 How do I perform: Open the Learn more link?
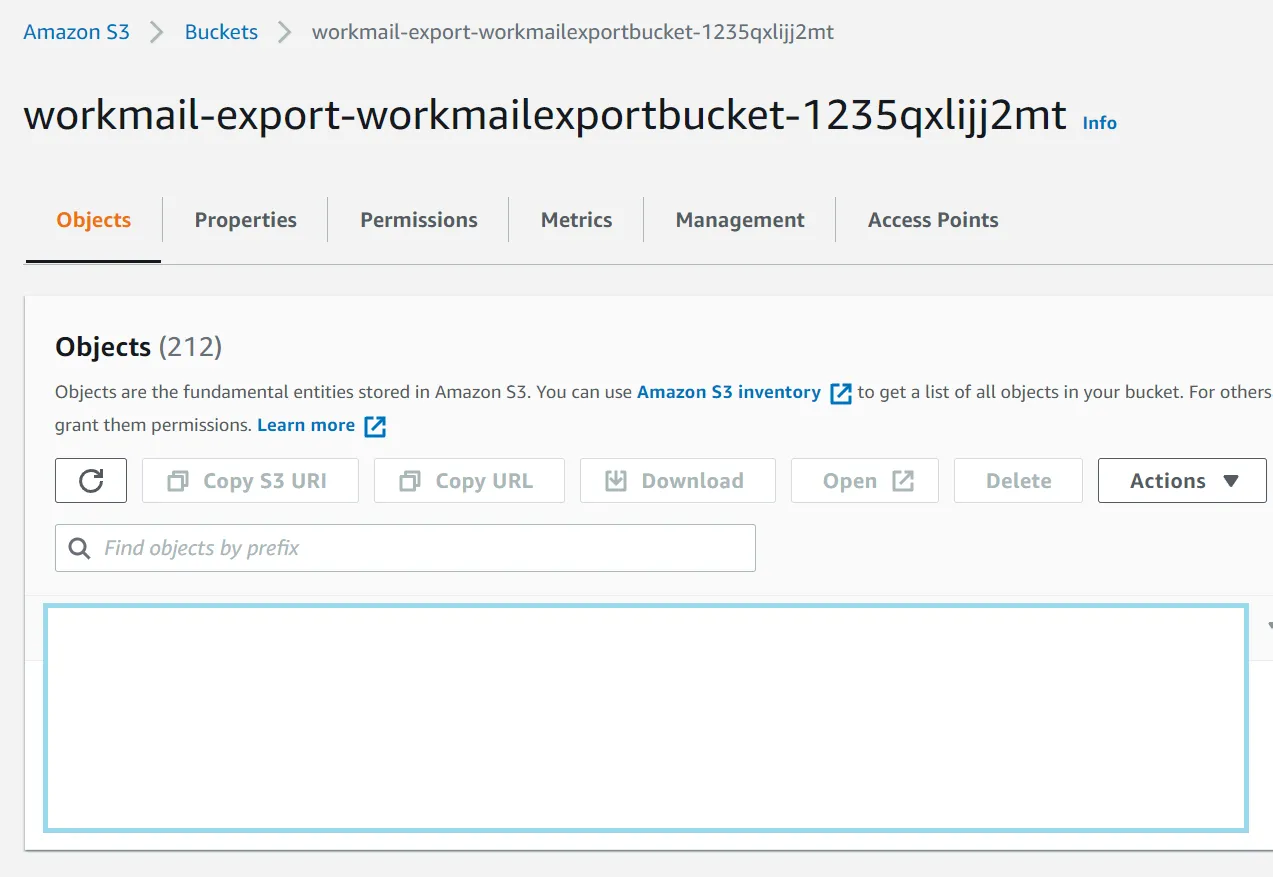(x=306, y=425)
